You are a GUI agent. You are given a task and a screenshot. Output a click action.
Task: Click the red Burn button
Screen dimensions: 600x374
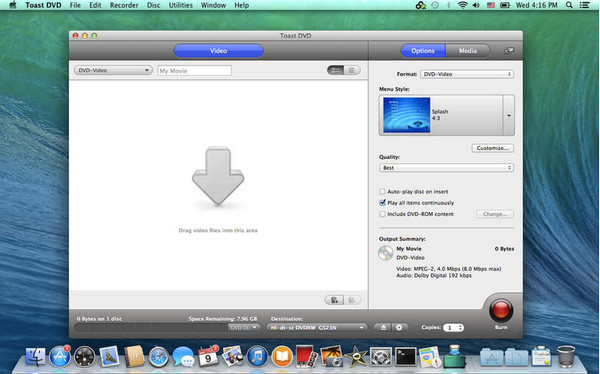point(501,310)
